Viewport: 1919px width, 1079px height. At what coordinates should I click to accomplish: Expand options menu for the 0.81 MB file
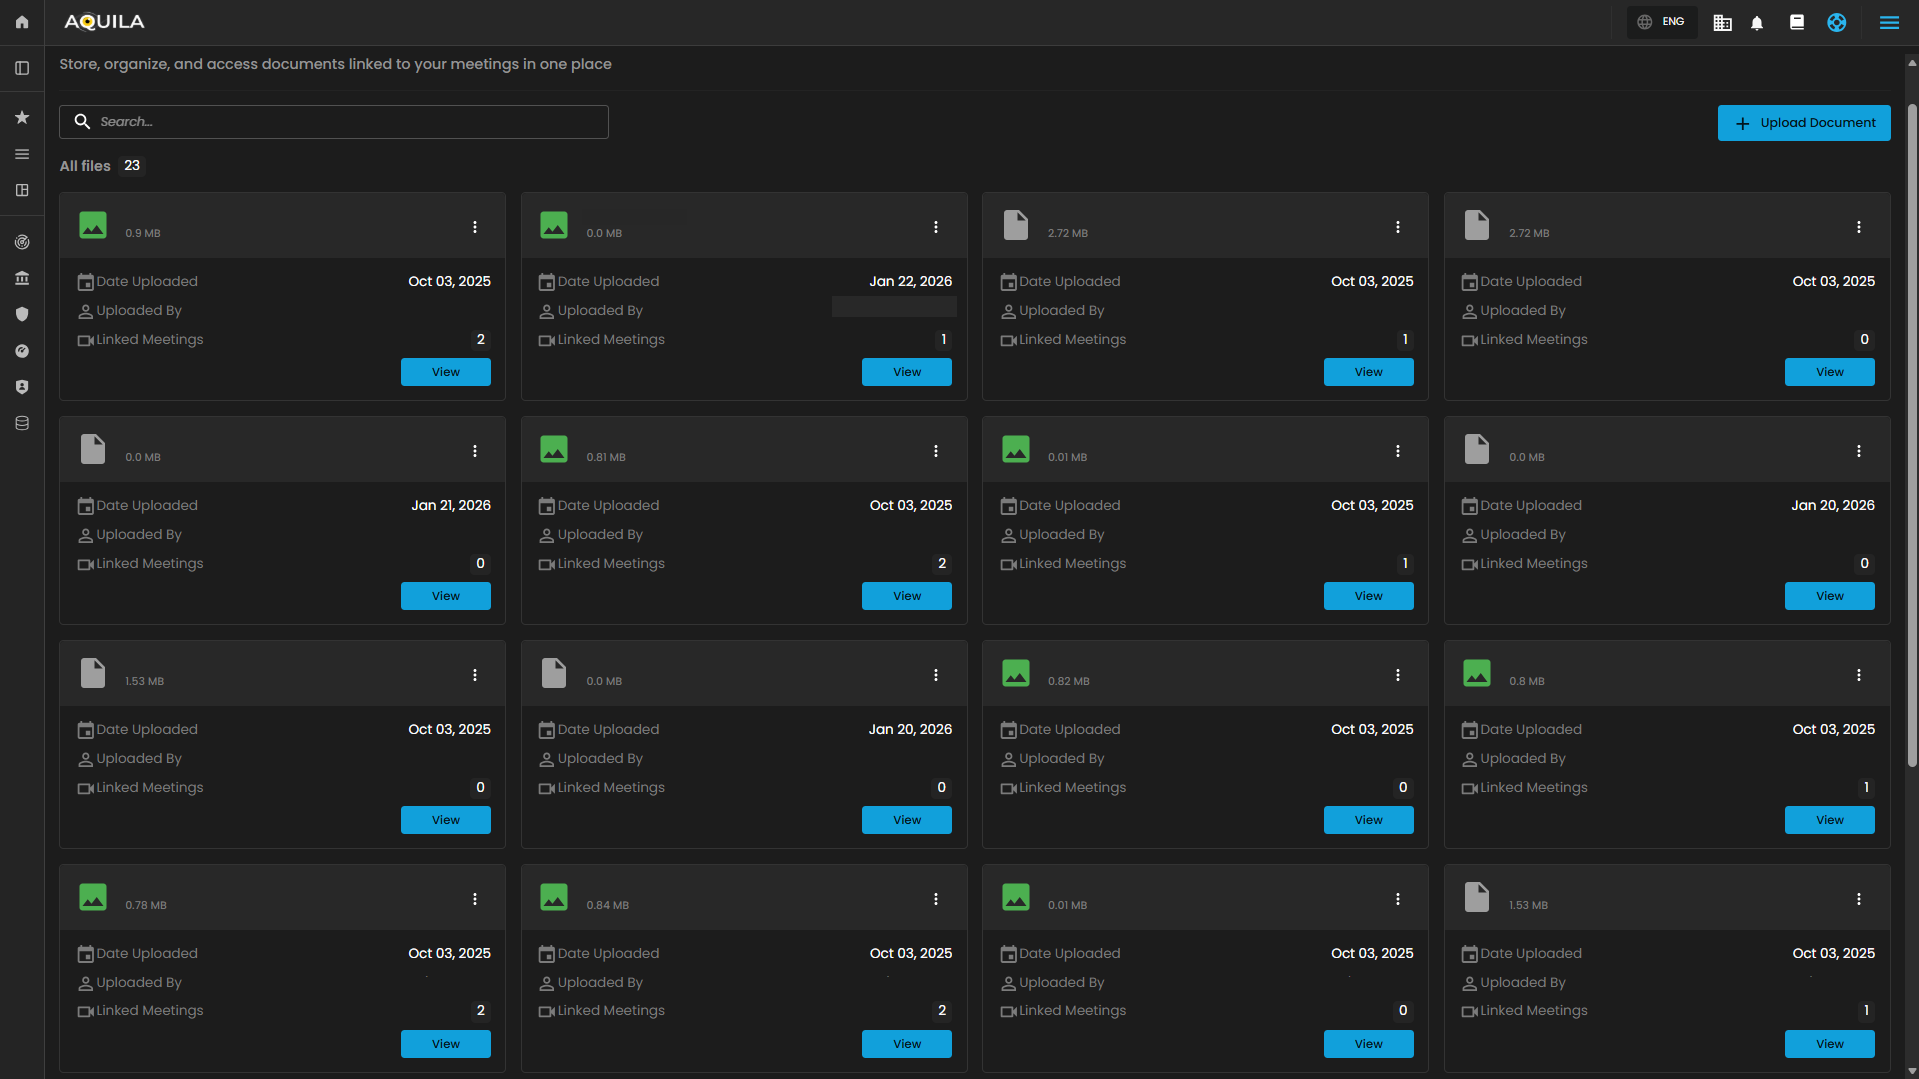pos(936,451)
